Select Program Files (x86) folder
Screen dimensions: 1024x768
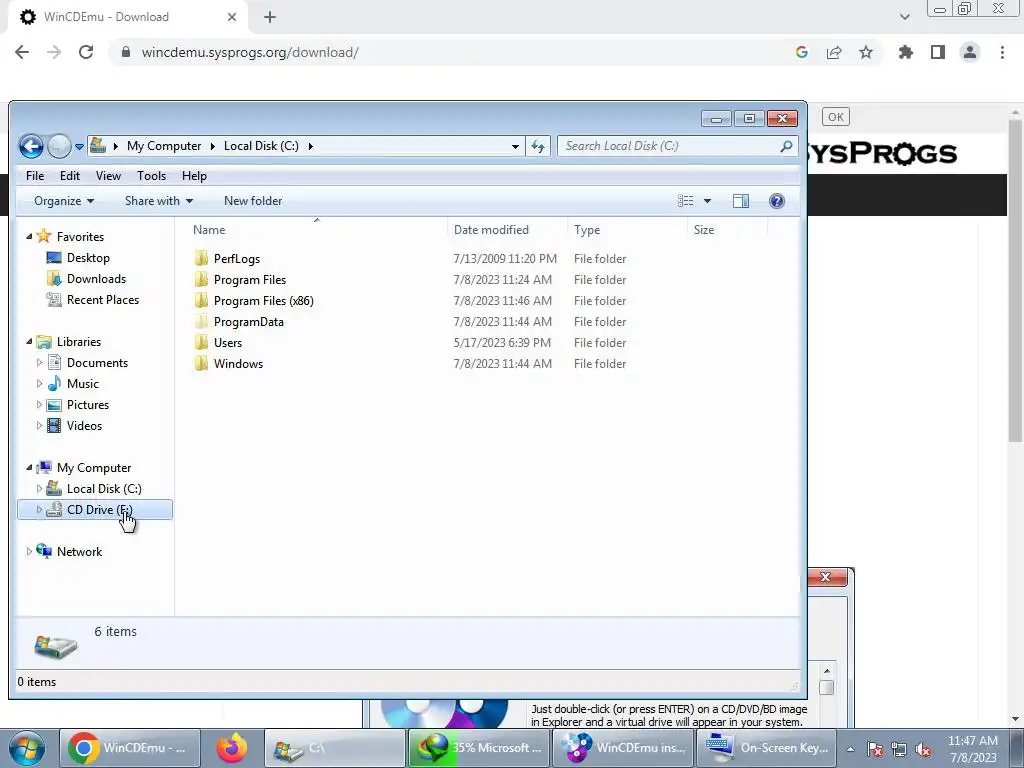[263, 301]
